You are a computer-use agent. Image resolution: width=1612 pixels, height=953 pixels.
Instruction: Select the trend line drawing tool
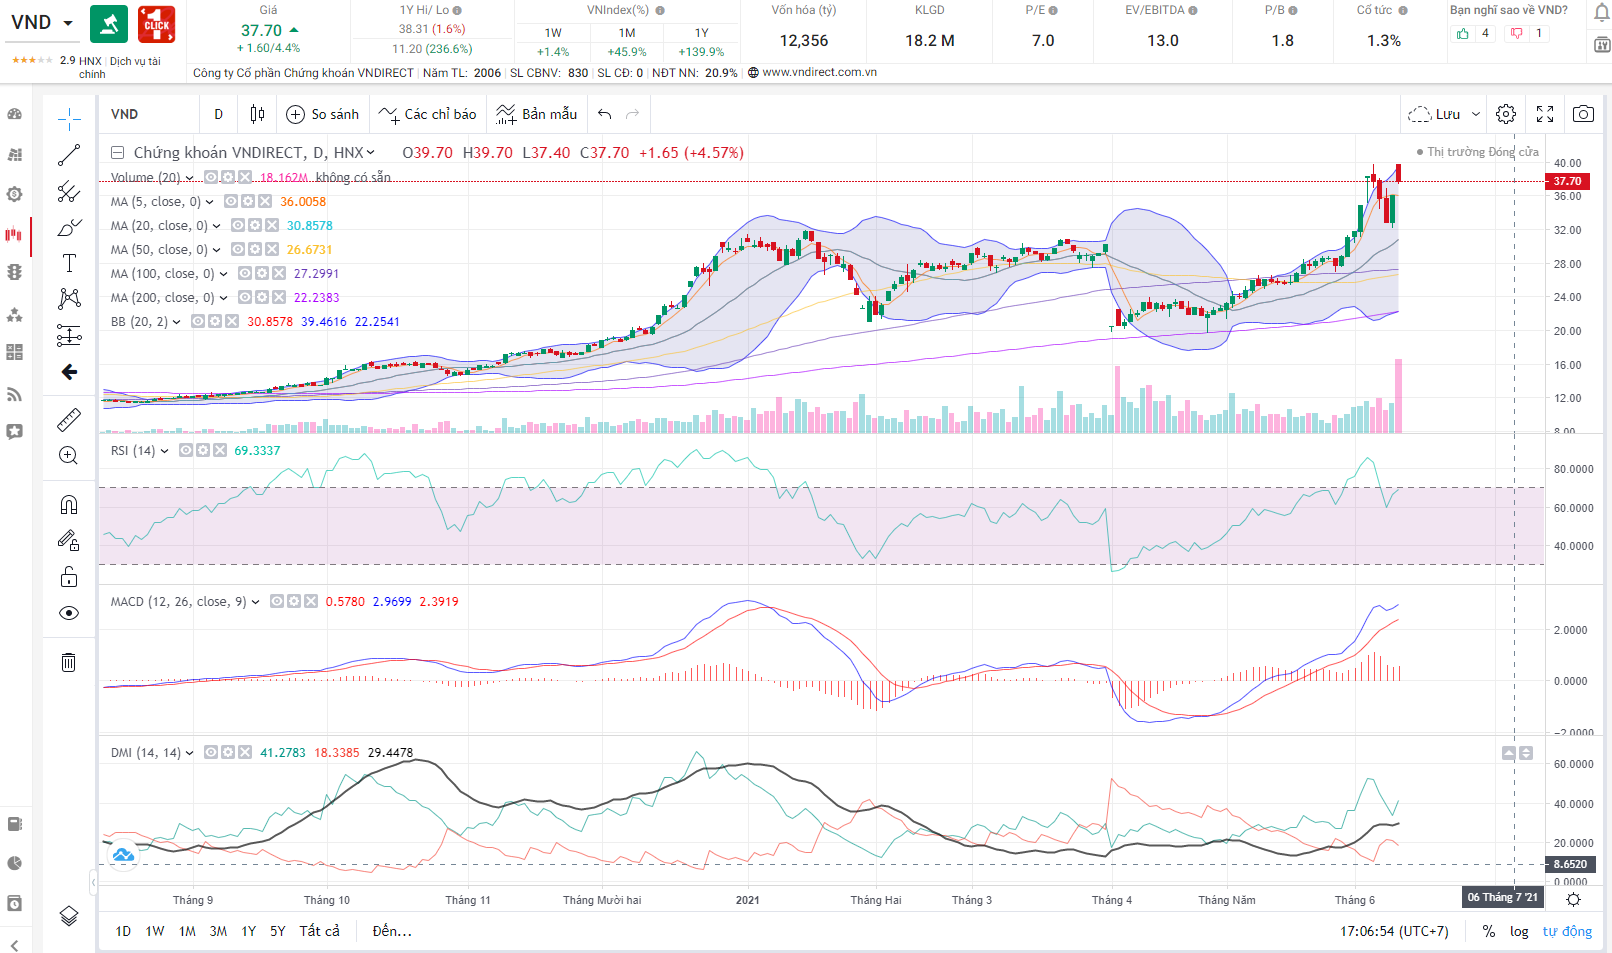coord(69,155)
